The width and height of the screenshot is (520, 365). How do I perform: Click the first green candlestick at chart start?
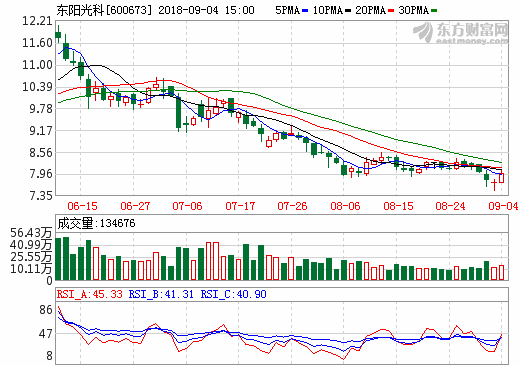coord(58,35)
